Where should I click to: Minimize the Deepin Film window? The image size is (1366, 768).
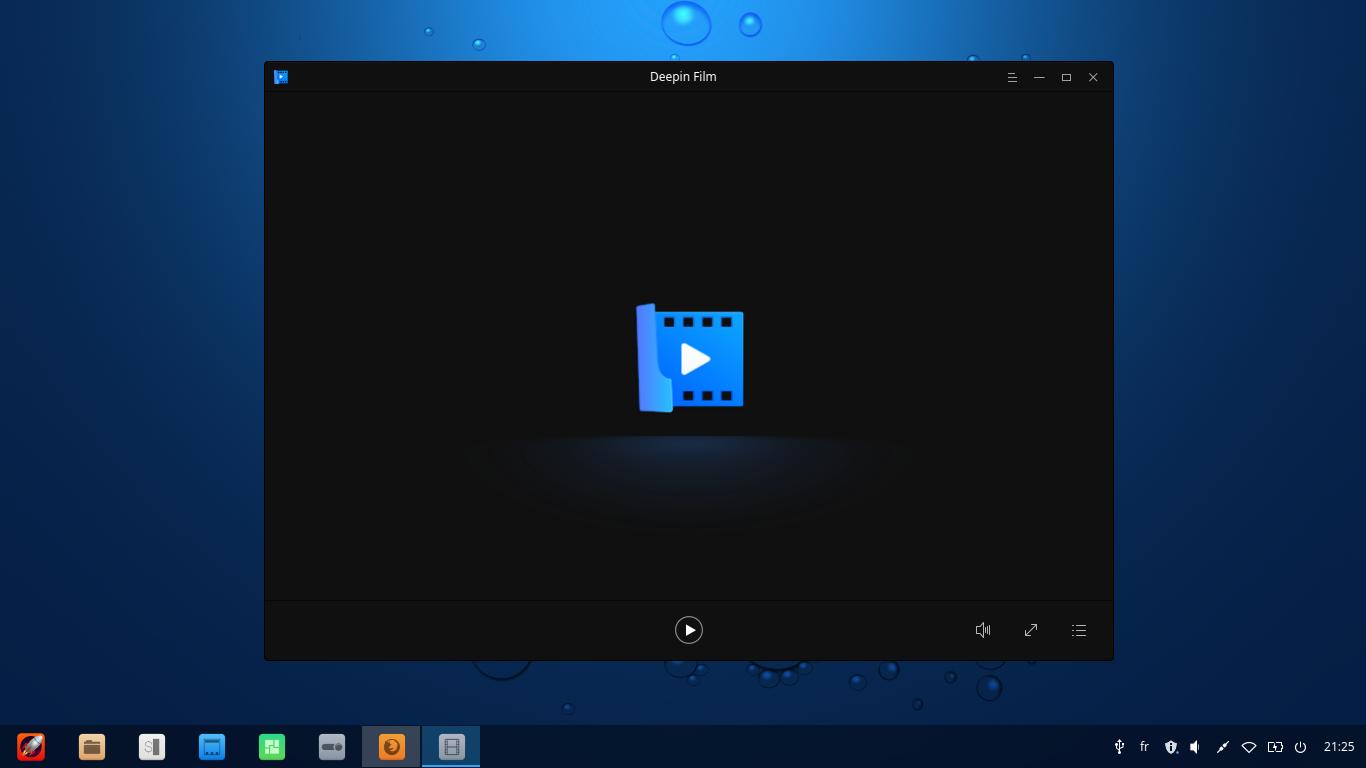[1039, 77]
